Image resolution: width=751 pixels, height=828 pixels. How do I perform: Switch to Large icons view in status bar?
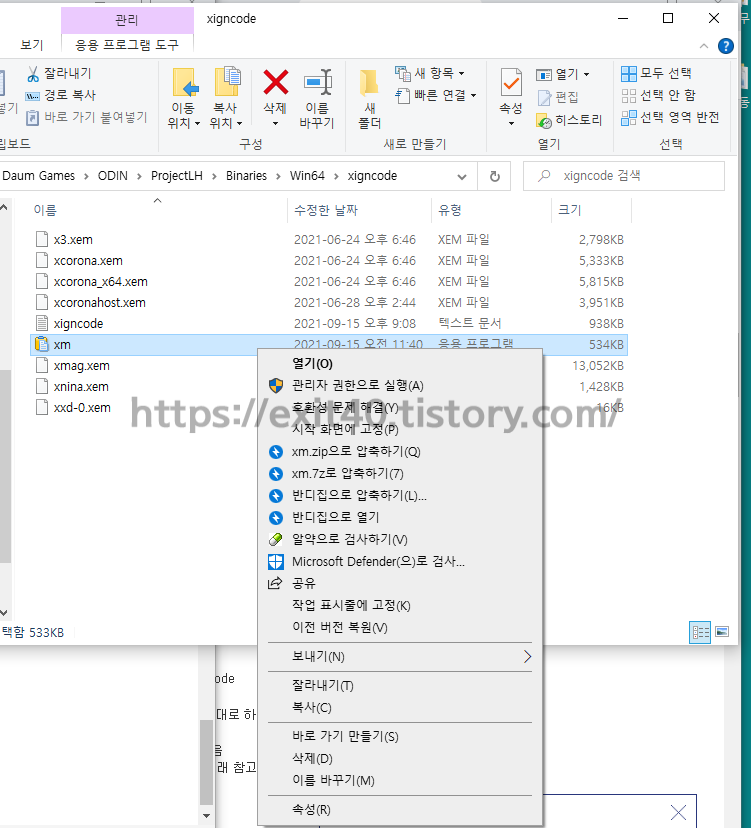(722, 632)
